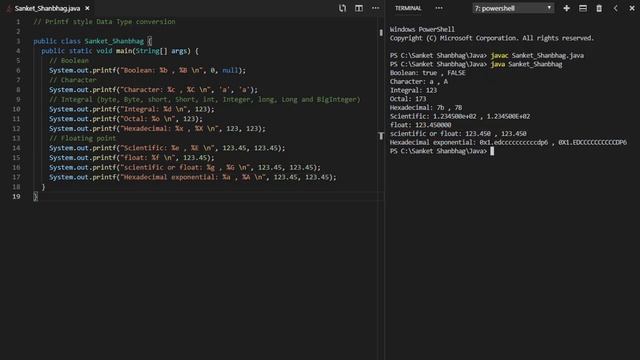The width and height of the screenshot is (640, 360).
Task: Click the '// Boolean' comment line
Action: tap(69, 60)
